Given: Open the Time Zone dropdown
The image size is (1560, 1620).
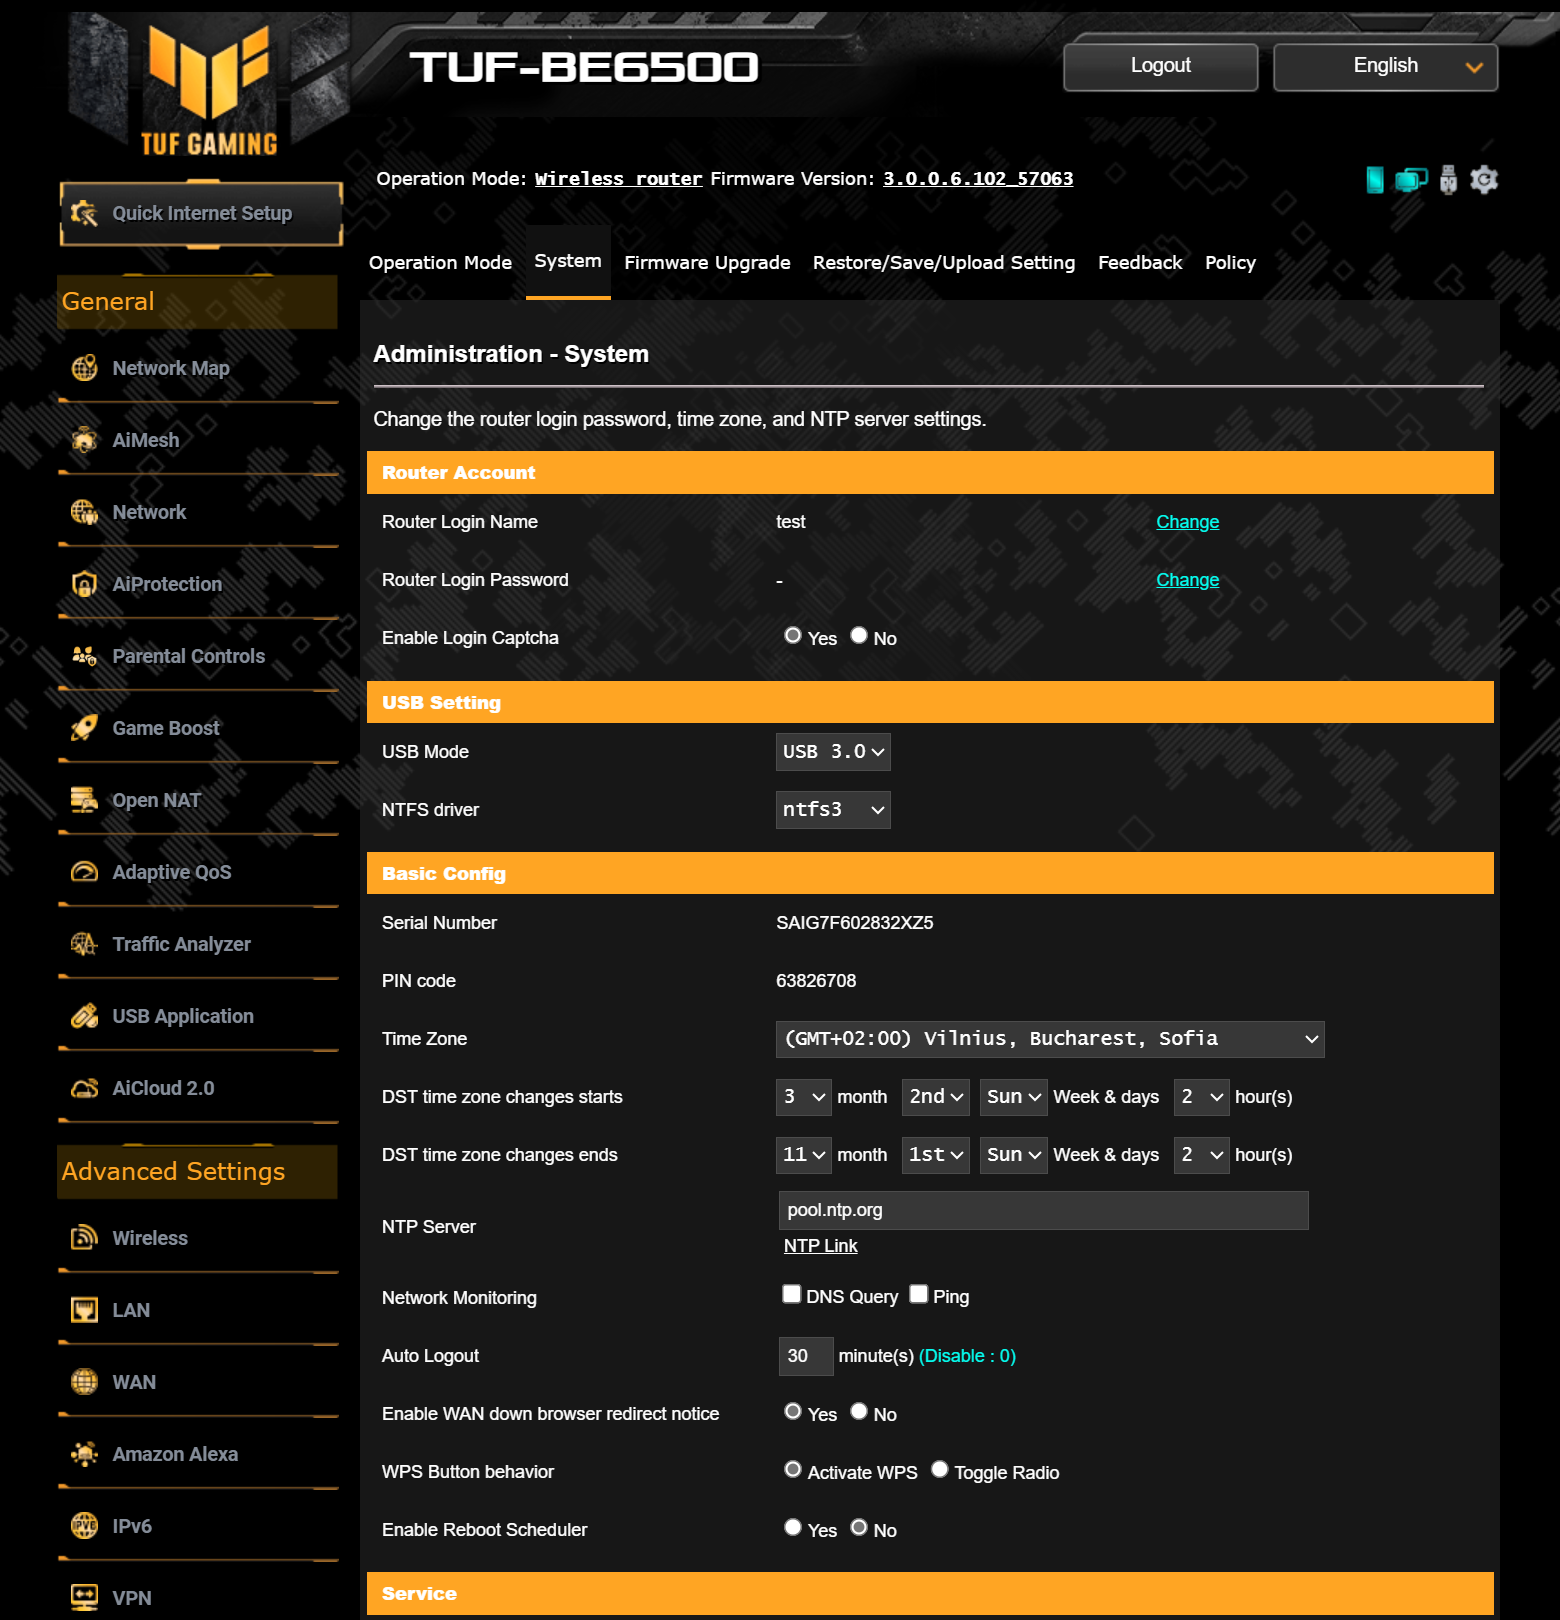Looking at the screenshot, I should (1050, 1039).
